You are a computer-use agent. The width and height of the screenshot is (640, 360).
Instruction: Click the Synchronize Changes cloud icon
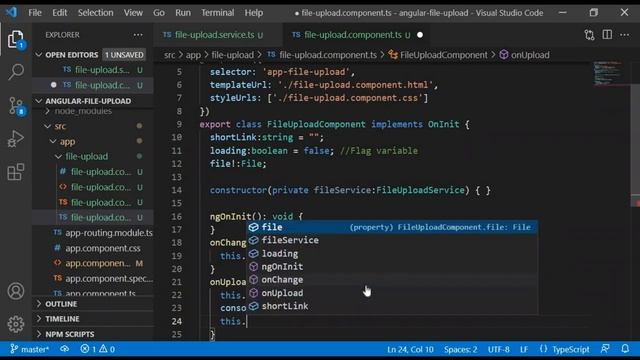pyautogui.click(x=64, y=349)
